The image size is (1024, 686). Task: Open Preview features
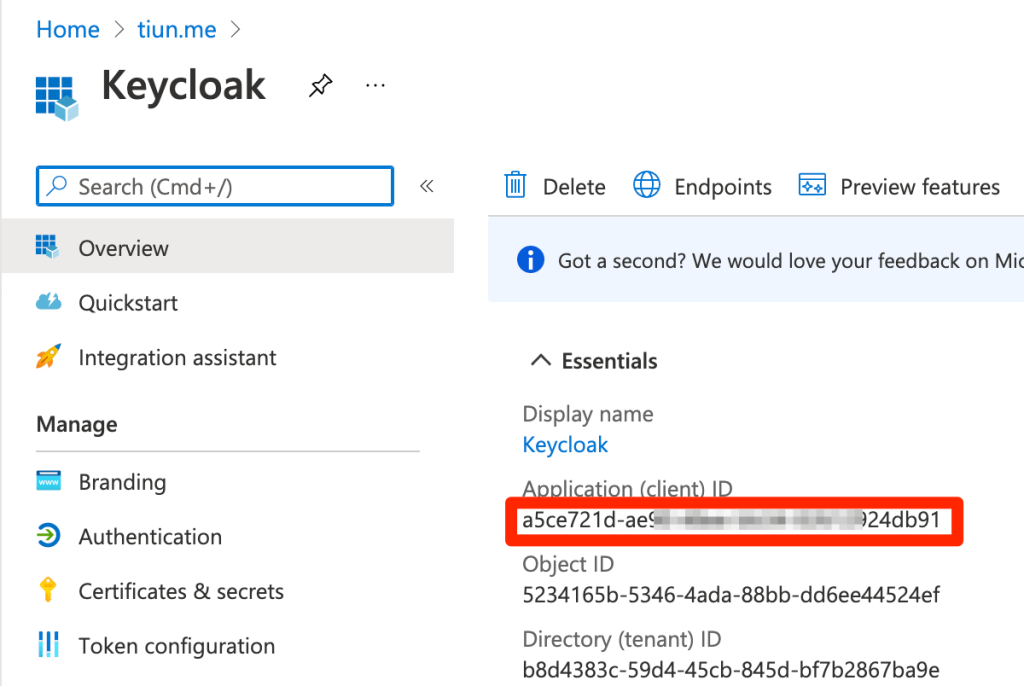(x=899, y=186)
